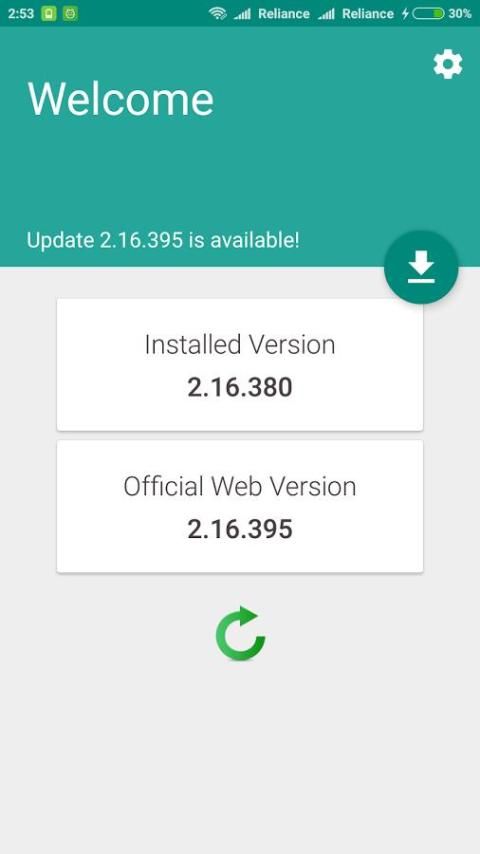This screenshot has height=854, width=480.
Task: Tap the first green notification icon
Action: coord(49,14)
